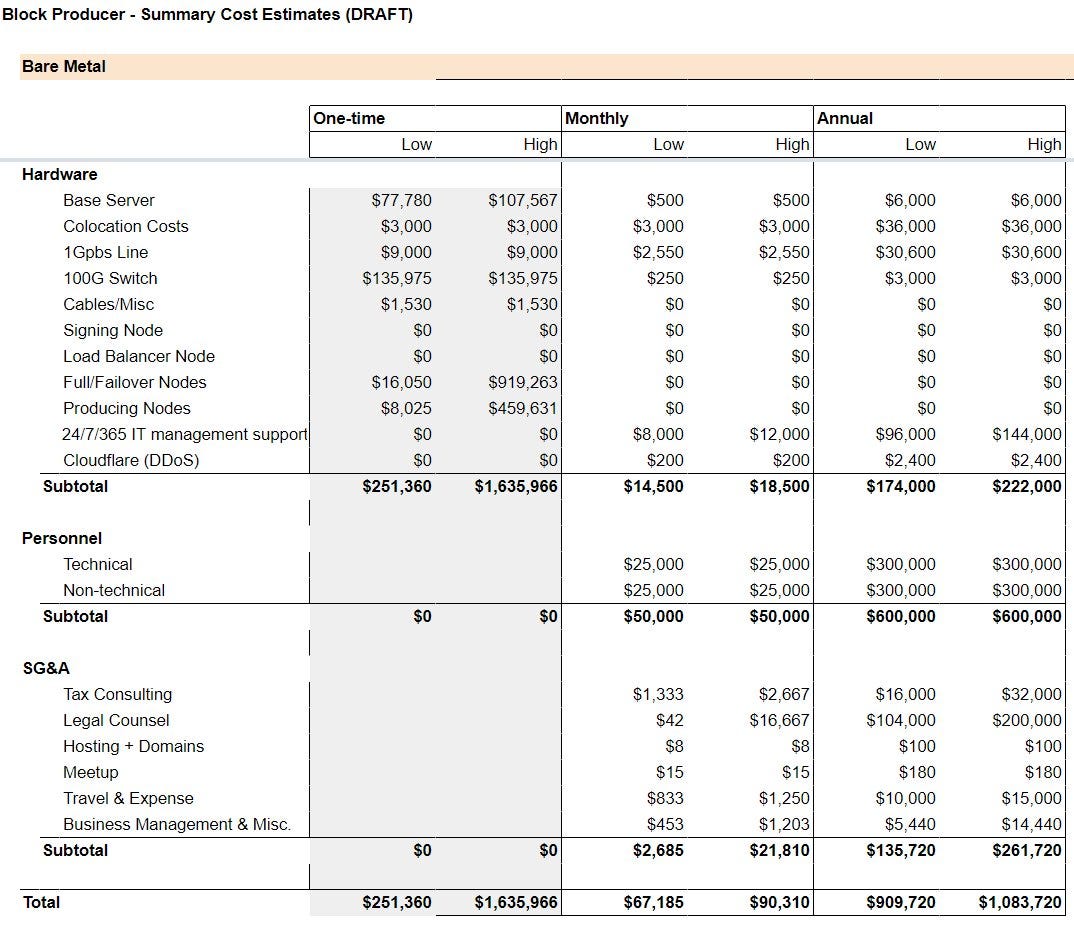
Task: Click the $1,333 Tax Consulting cell
Action: (x=658, y=694)
